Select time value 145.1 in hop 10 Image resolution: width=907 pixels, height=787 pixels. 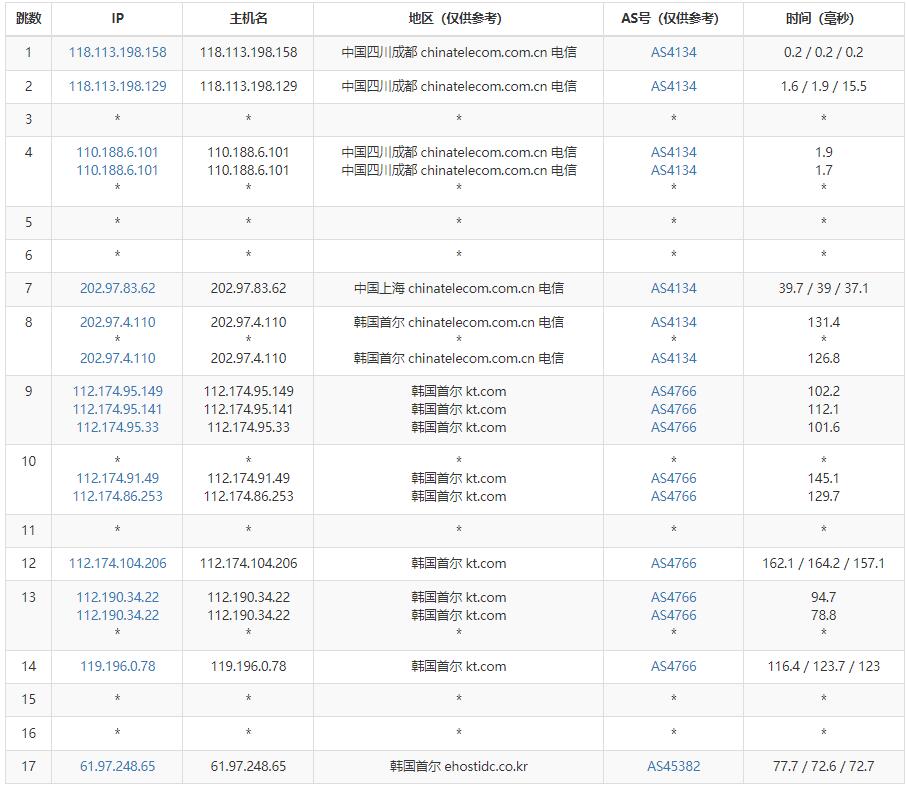[823, 478]
